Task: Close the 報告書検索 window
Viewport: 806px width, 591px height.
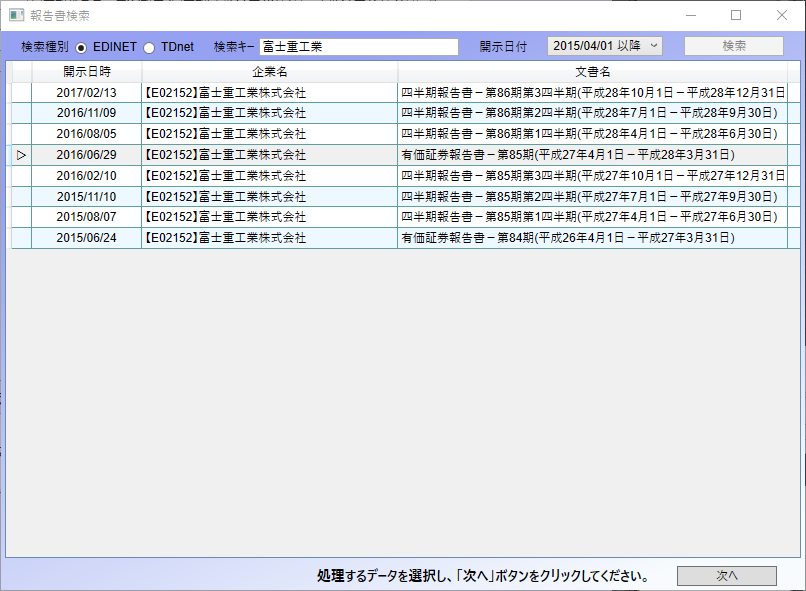Action: tap(781, 15)
